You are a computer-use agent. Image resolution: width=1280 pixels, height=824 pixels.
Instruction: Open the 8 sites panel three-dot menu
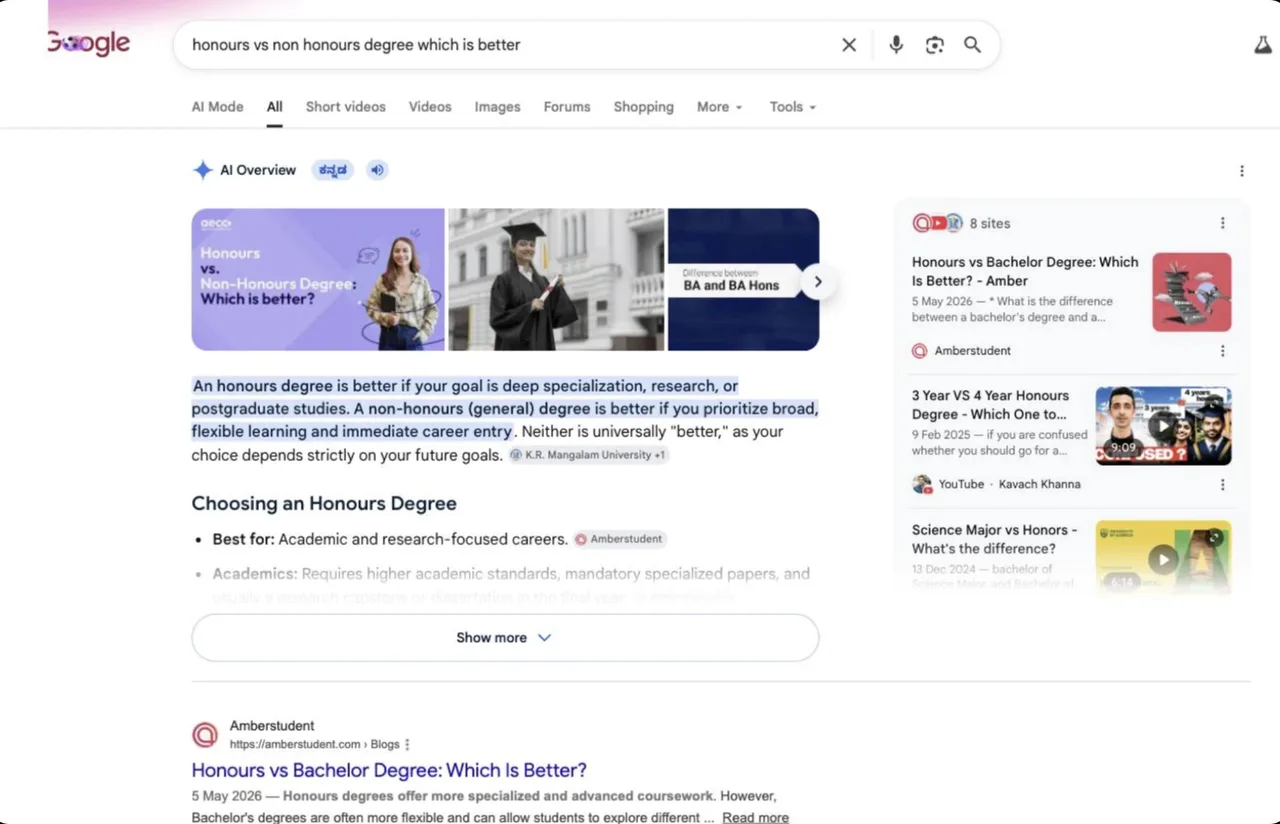[x=1222, y=223]
